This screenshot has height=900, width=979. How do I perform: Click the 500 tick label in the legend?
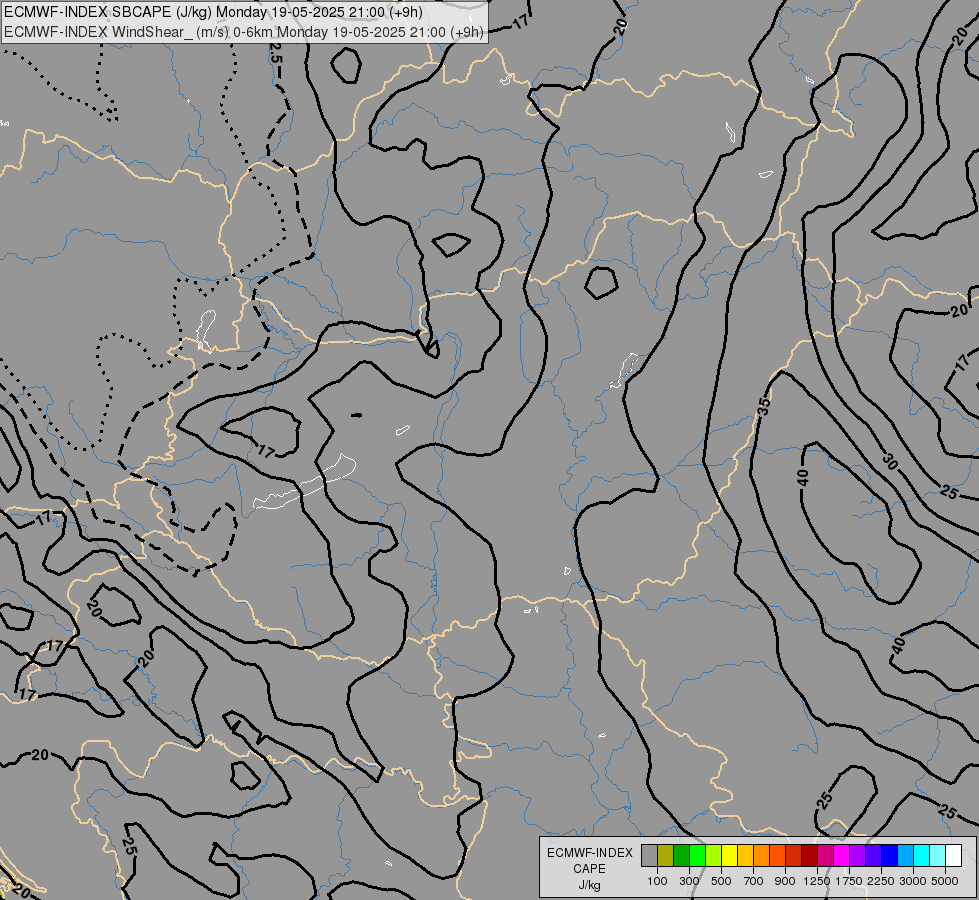tap(721, 881)
